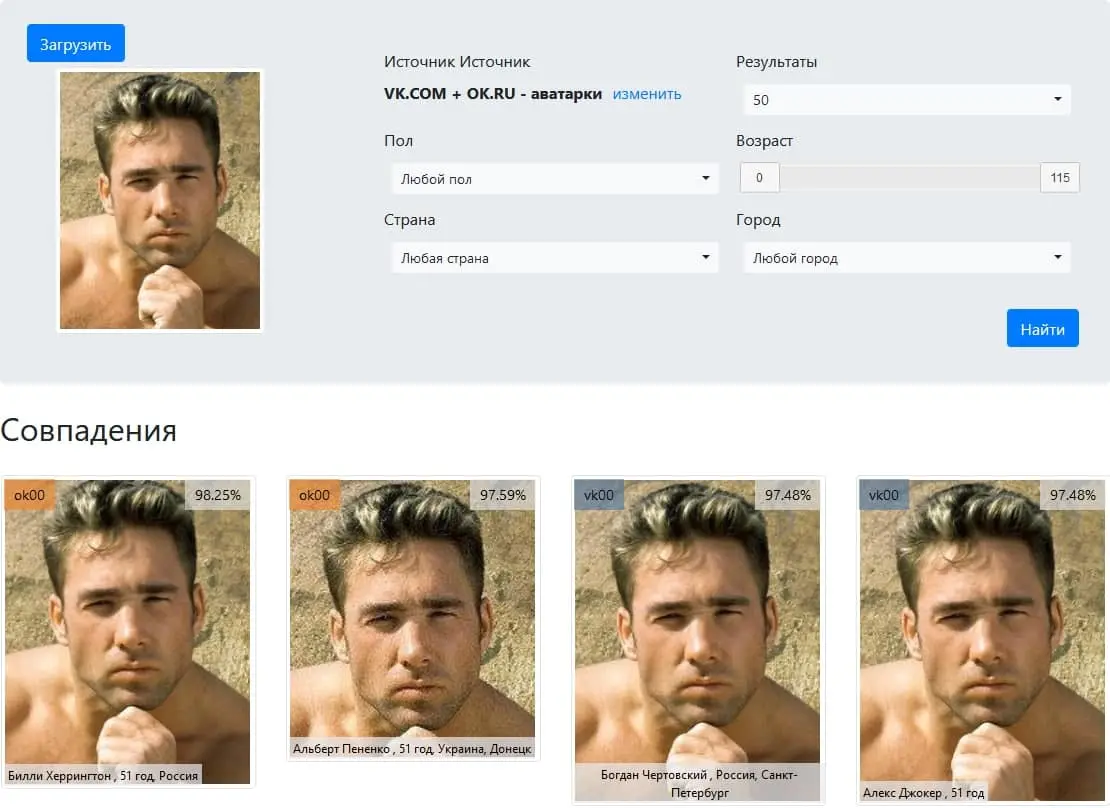Expand the Любая страна country dropdown
The width and height of the screenshot is (1110, 808).
tap(555, 258)
